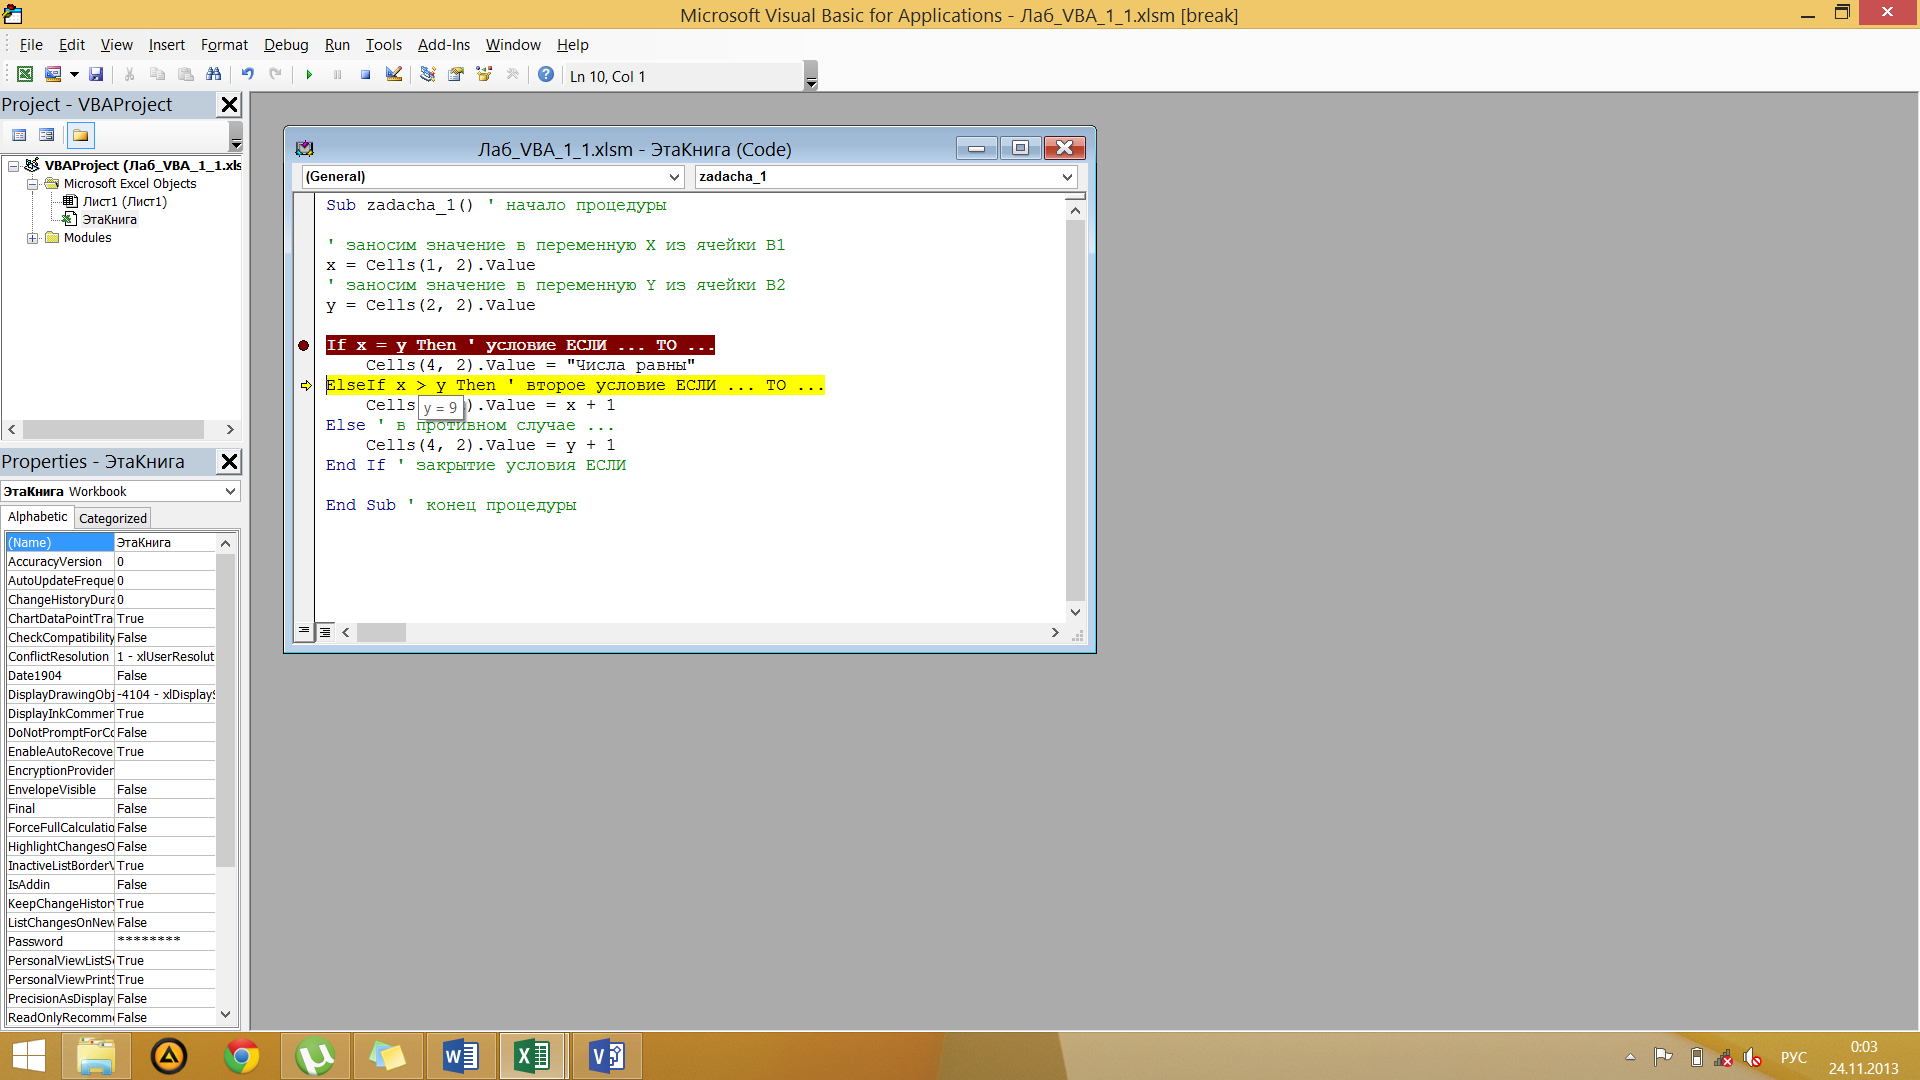
Task: Close the Project - VBAProject panel
Action: coord(229,105)
